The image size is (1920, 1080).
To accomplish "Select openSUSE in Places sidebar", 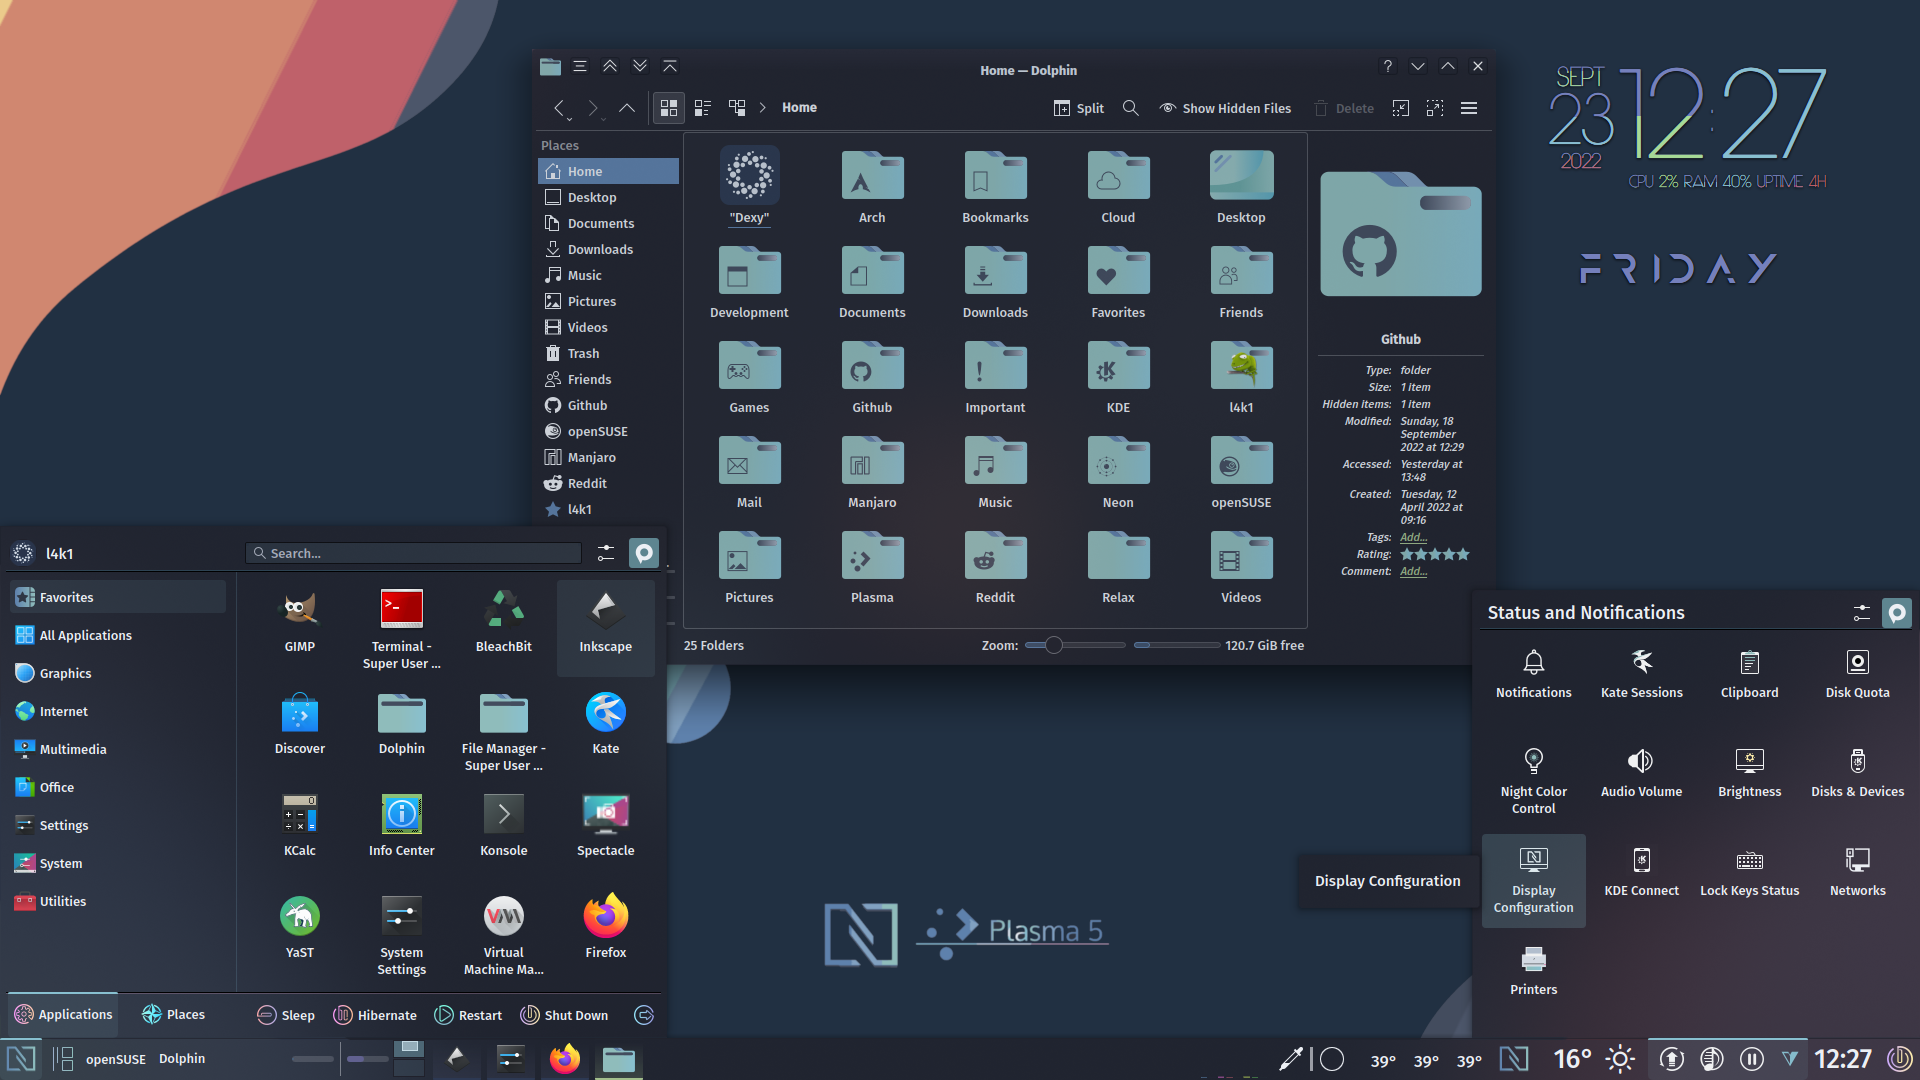I will coord(609,431).
